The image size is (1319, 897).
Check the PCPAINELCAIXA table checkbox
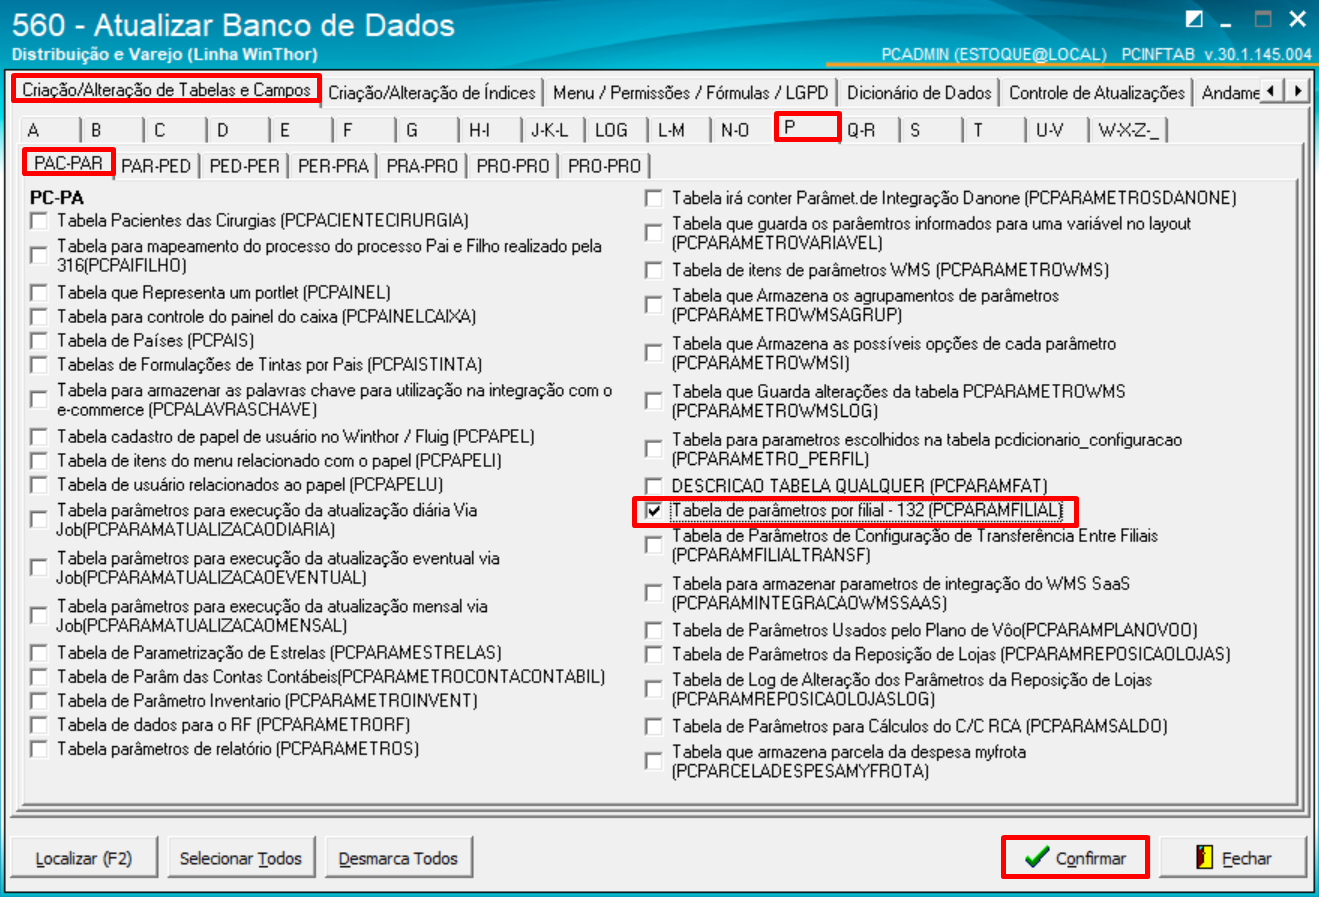pos(39,316)
